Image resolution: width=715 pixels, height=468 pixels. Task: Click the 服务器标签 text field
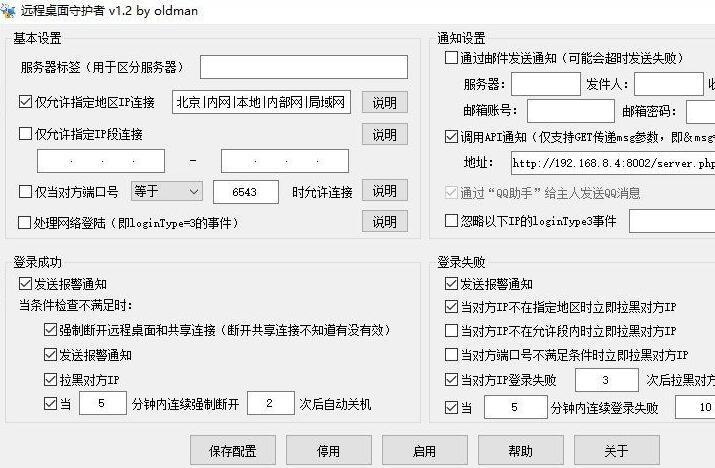(304, 67)
